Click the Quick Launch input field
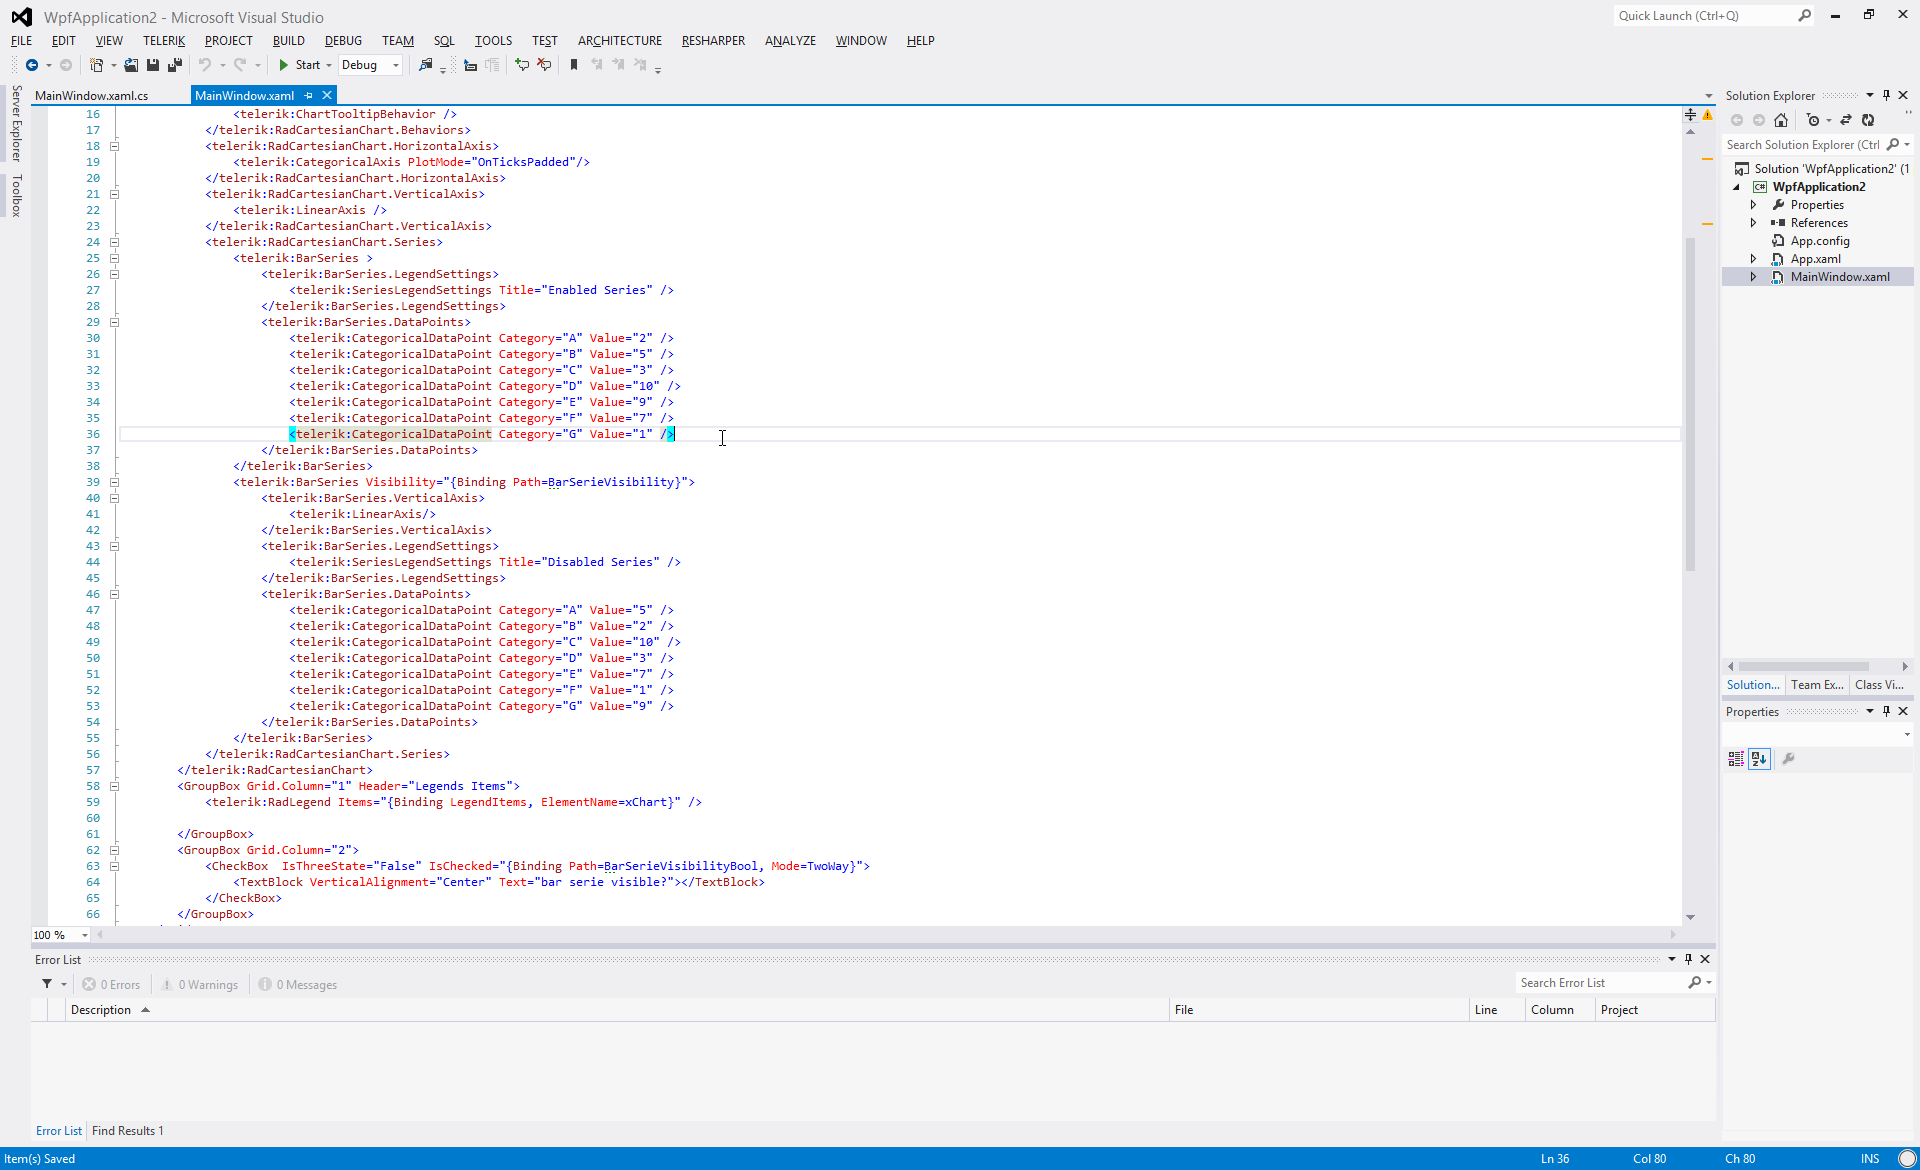Viewport: 1920px width, 1170px height. (1704, 16)
